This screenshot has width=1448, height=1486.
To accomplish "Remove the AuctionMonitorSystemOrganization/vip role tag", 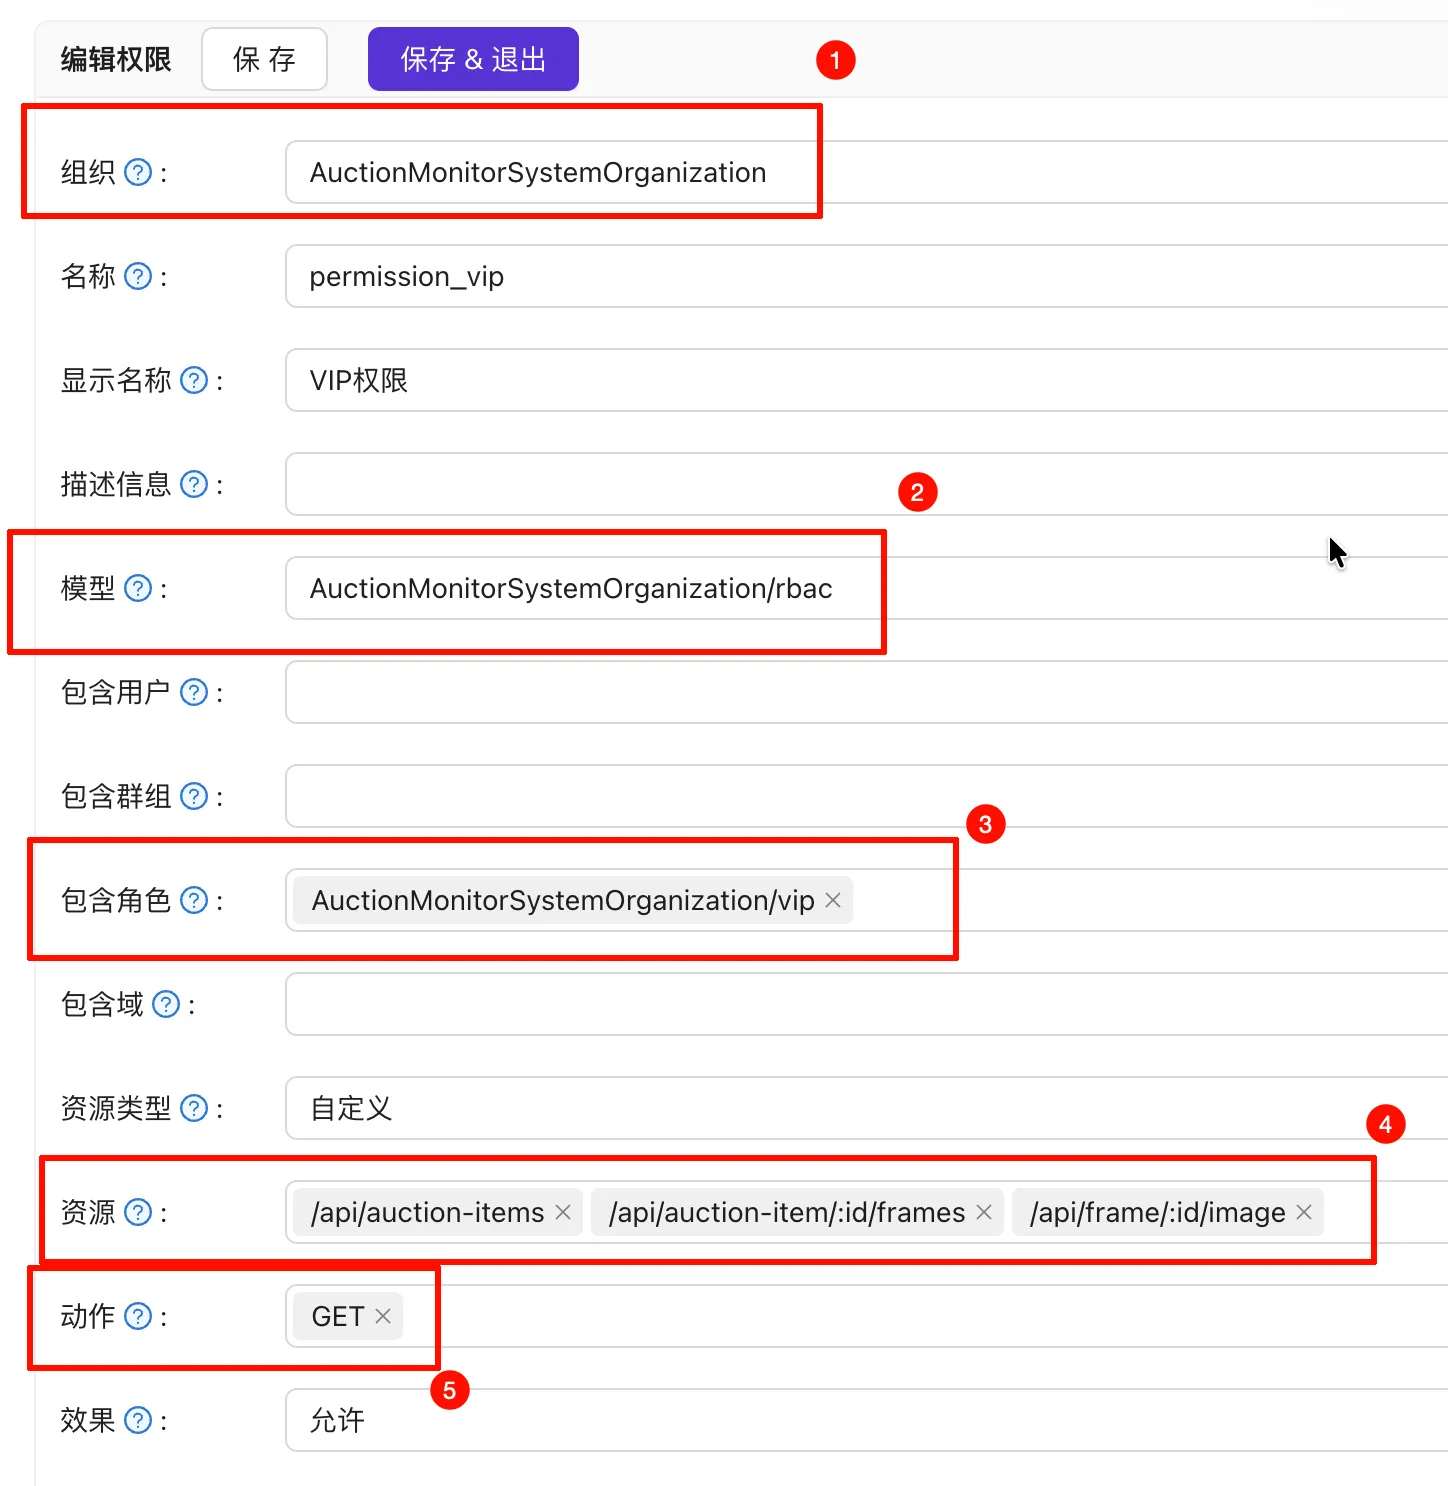I will pos(833,900).
